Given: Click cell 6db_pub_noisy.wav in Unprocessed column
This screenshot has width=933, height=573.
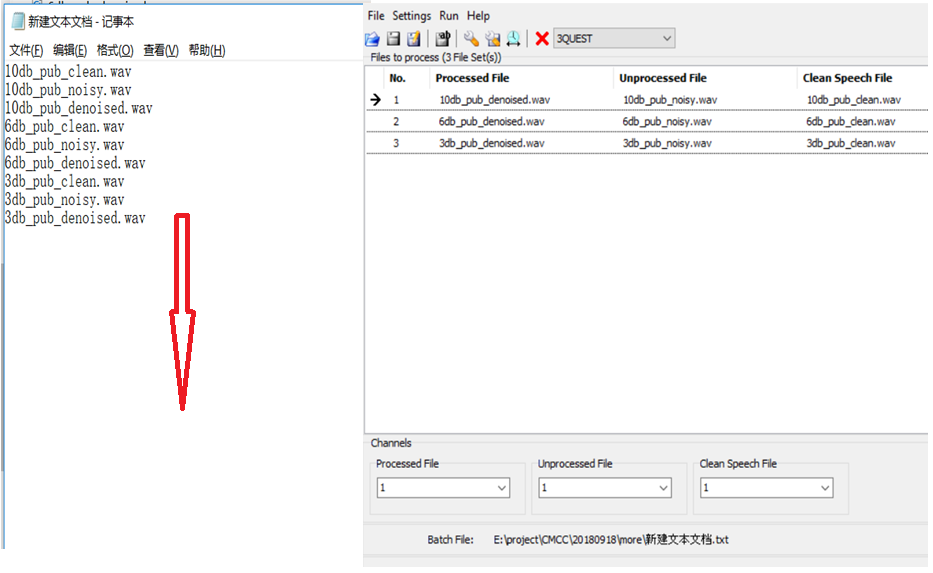Looking at the screenshot, I should coord(667,121).
